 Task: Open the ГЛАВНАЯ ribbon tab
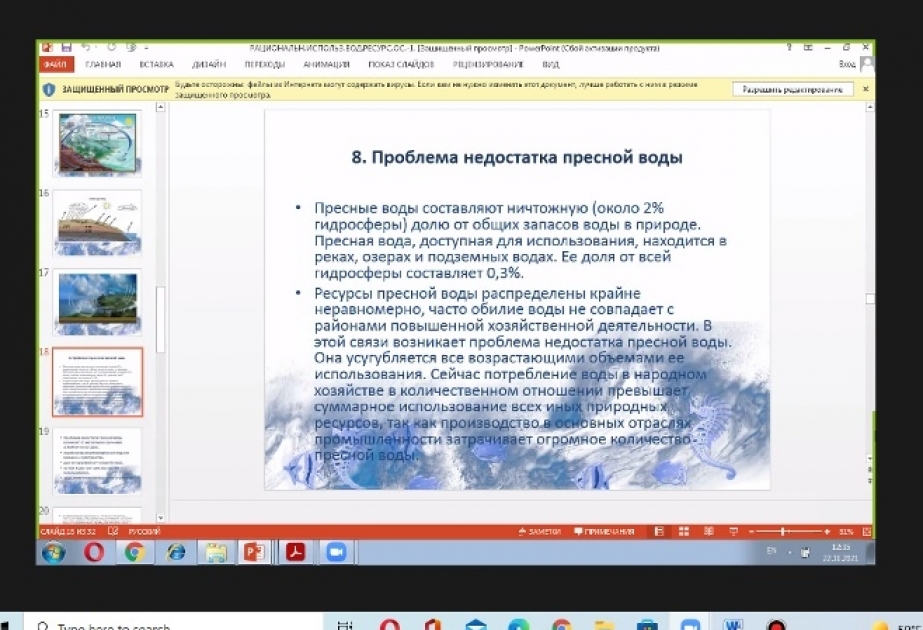(103, 64)
